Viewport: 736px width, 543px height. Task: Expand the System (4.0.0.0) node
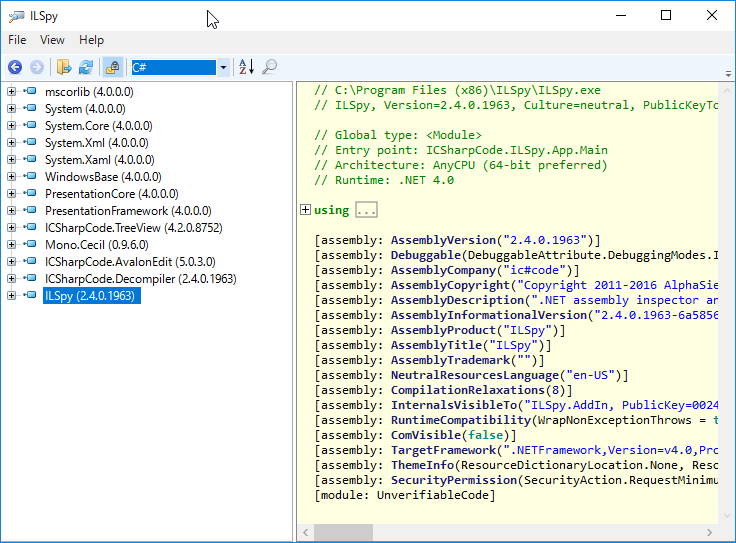[x=12, y=108]
